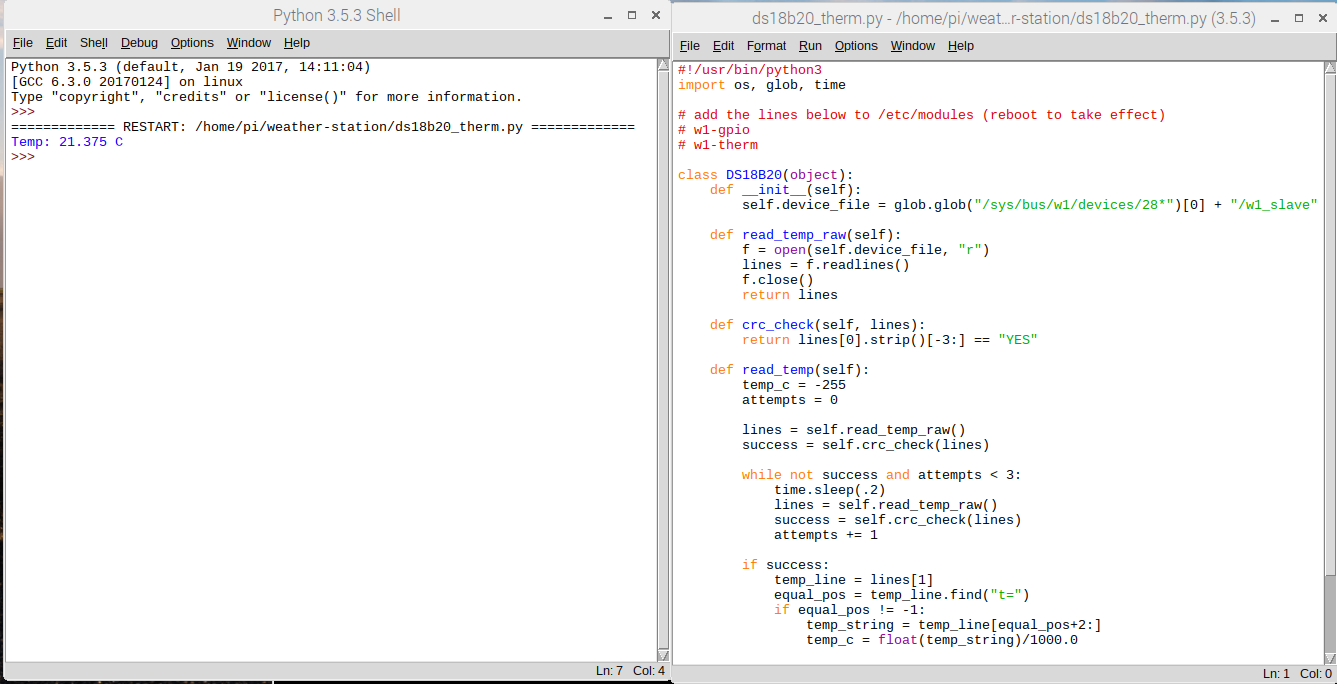Click the '#!/usr/bin/python3' shebang line
Screen dimensions: 1337x684
click(750, 70)
